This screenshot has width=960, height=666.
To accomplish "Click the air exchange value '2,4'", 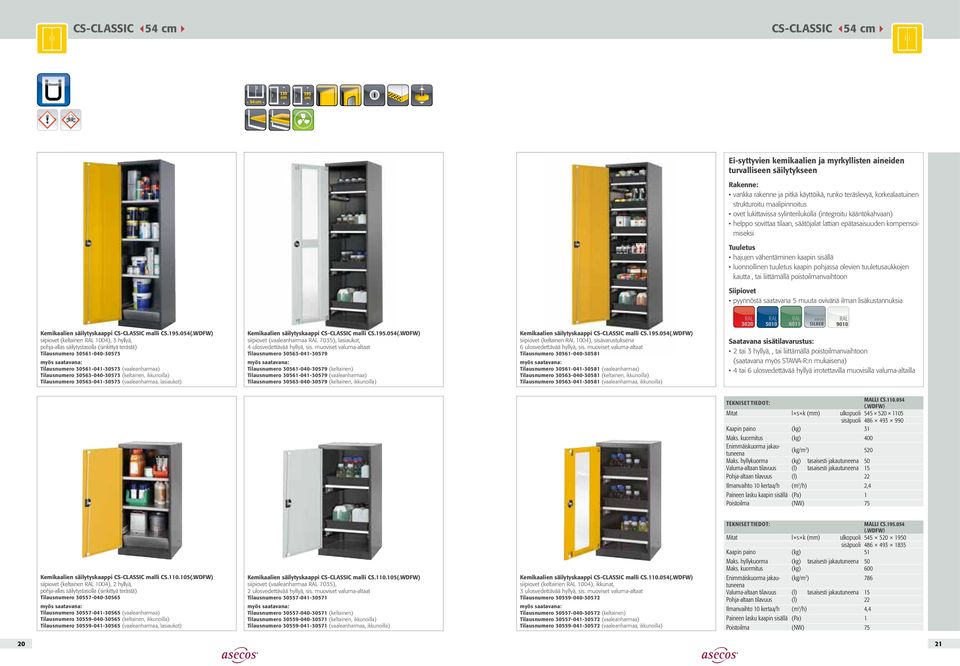I will coord(868,486).
